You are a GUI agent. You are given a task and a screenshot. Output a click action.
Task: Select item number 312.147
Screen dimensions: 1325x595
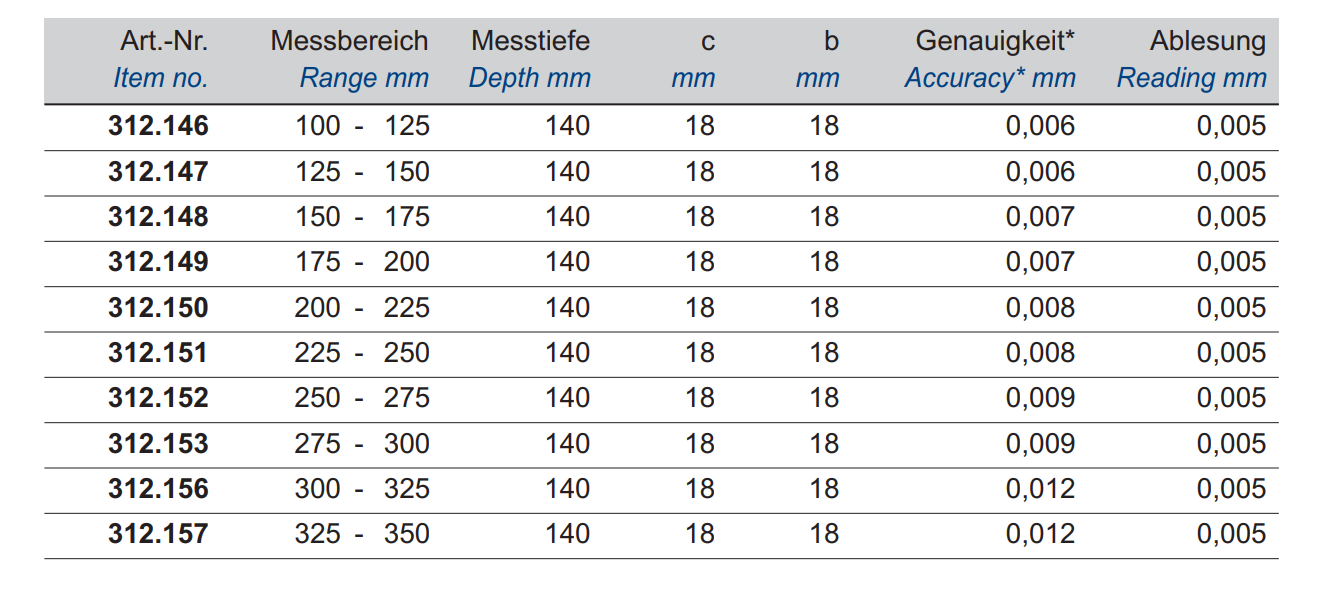[x=158, y=172]
